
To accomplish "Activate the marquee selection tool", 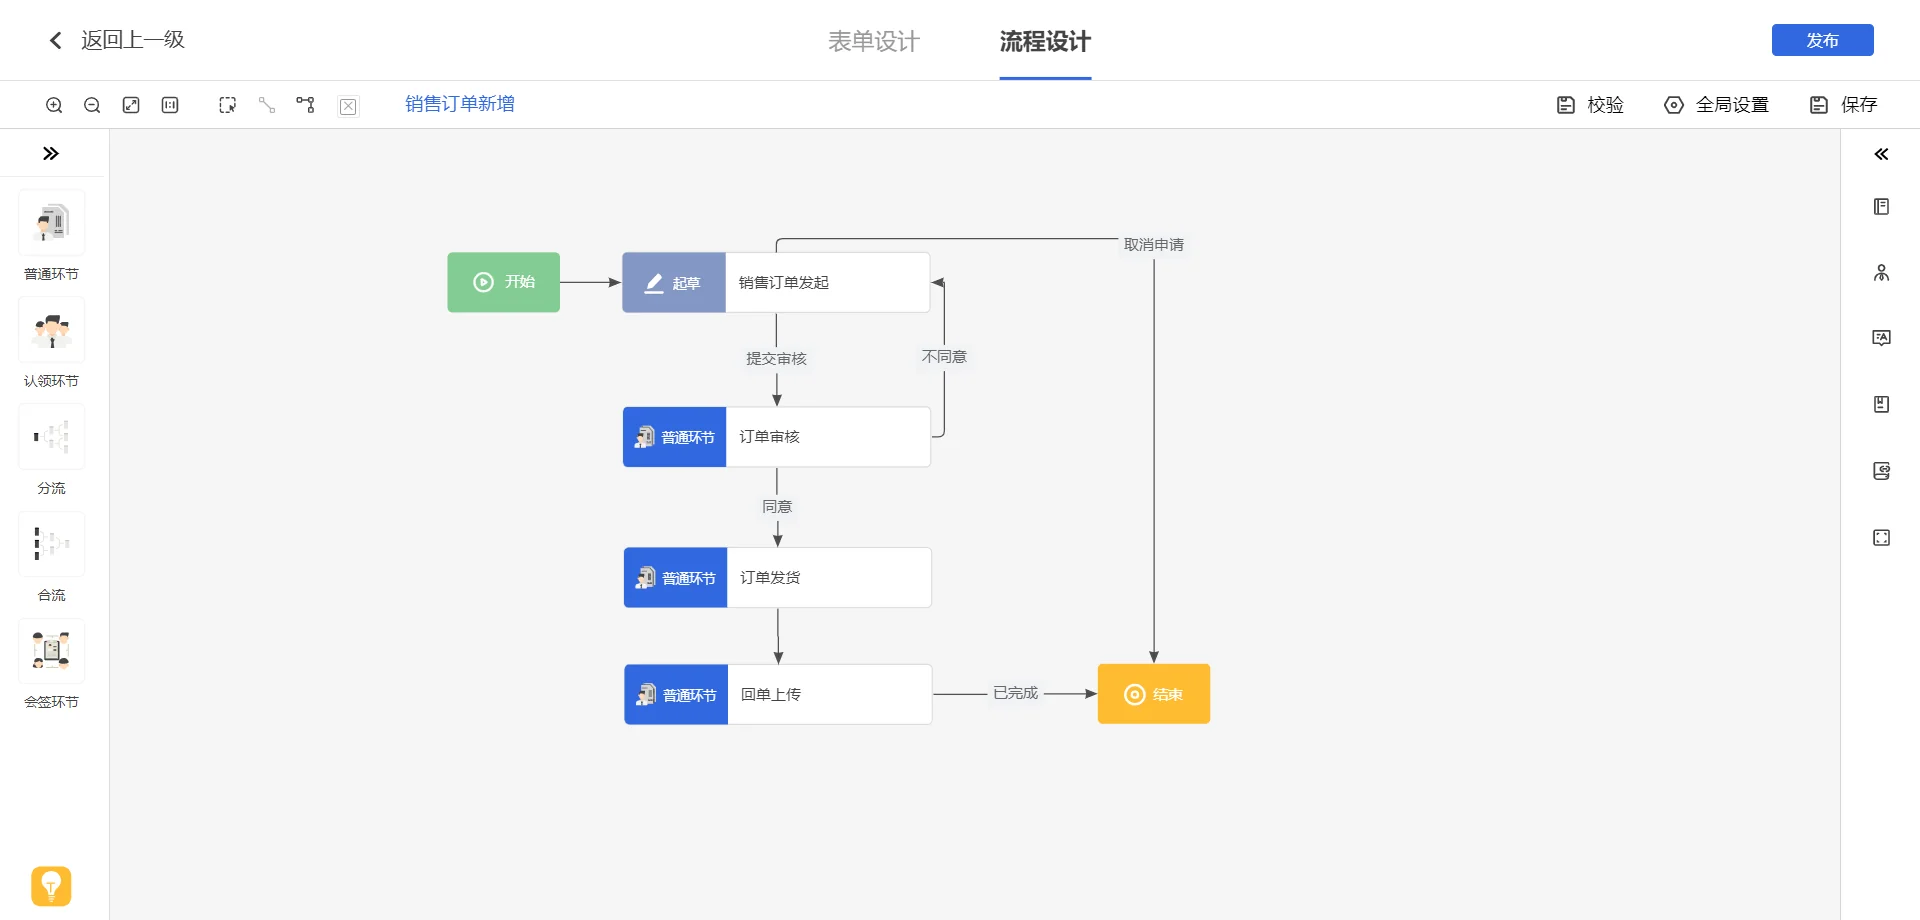I will tap(228, 105).
